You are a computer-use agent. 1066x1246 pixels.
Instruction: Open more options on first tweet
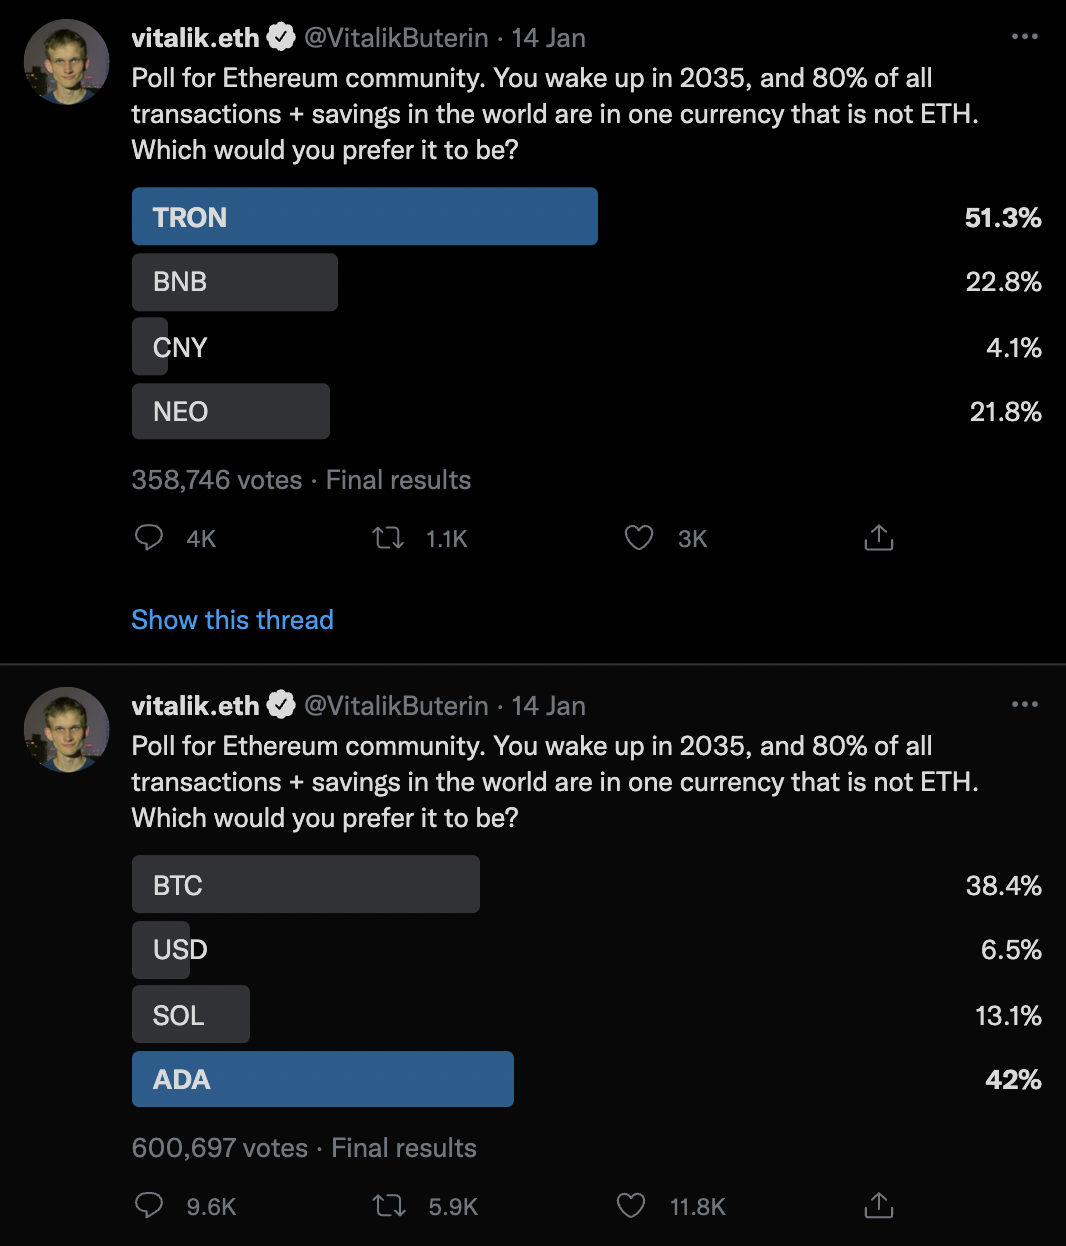pos(1025,37)
